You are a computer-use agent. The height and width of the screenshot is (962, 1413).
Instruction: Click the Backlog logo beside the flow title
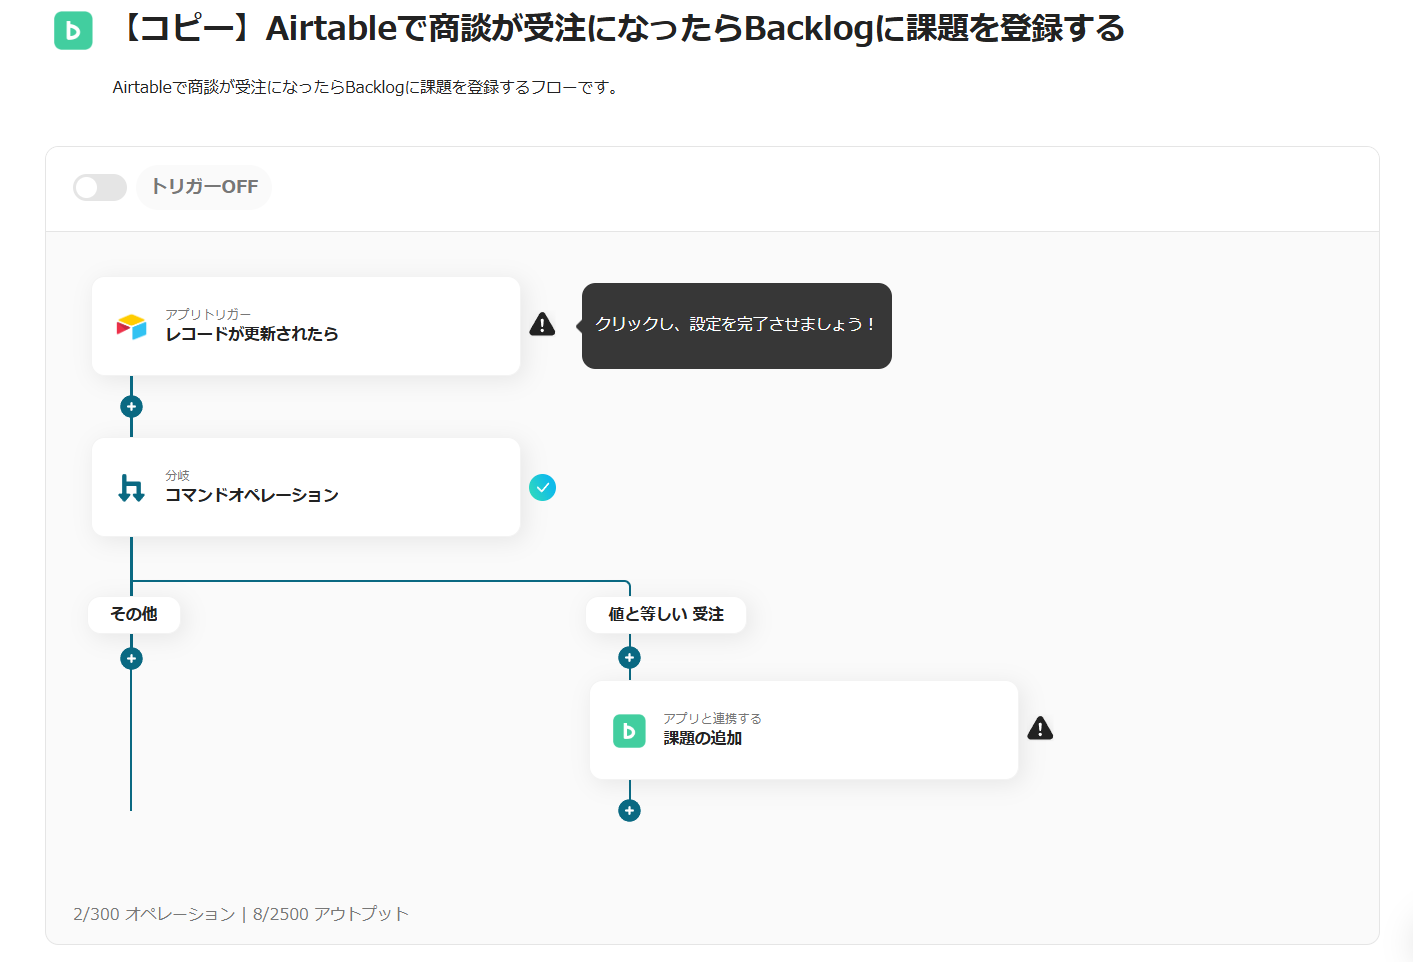pos(73,31)
